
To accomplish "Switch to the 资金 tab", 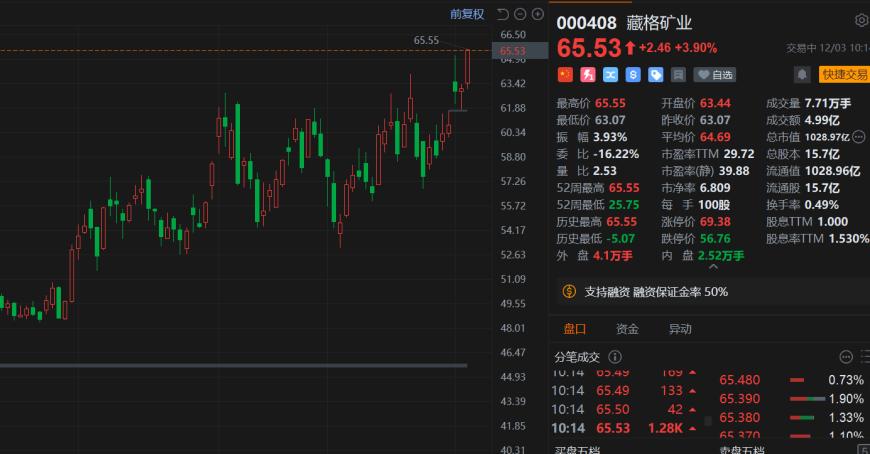I will [x=627, y=329].
